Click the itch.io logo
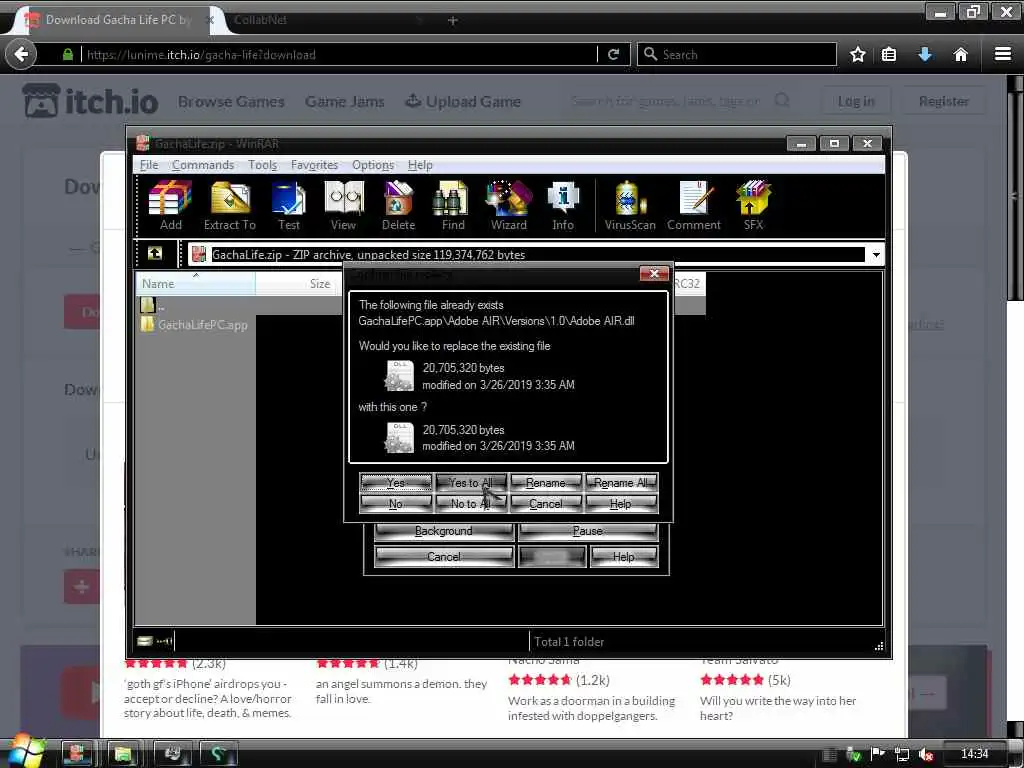Viewport: 1024px width, 768px height. 90,101
